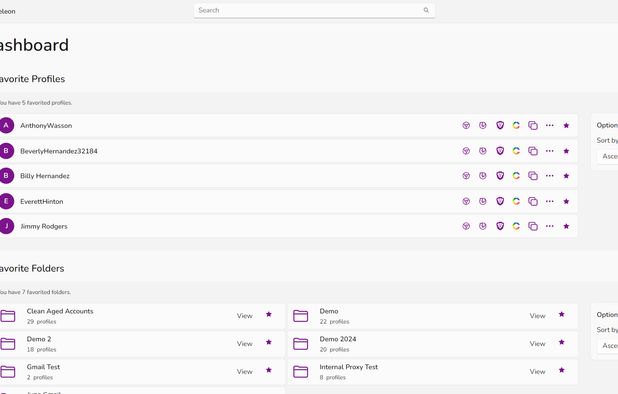618x394 pixels.
Task: Open View link for Demo 2 folder
Action: click(x=244, y=344)
